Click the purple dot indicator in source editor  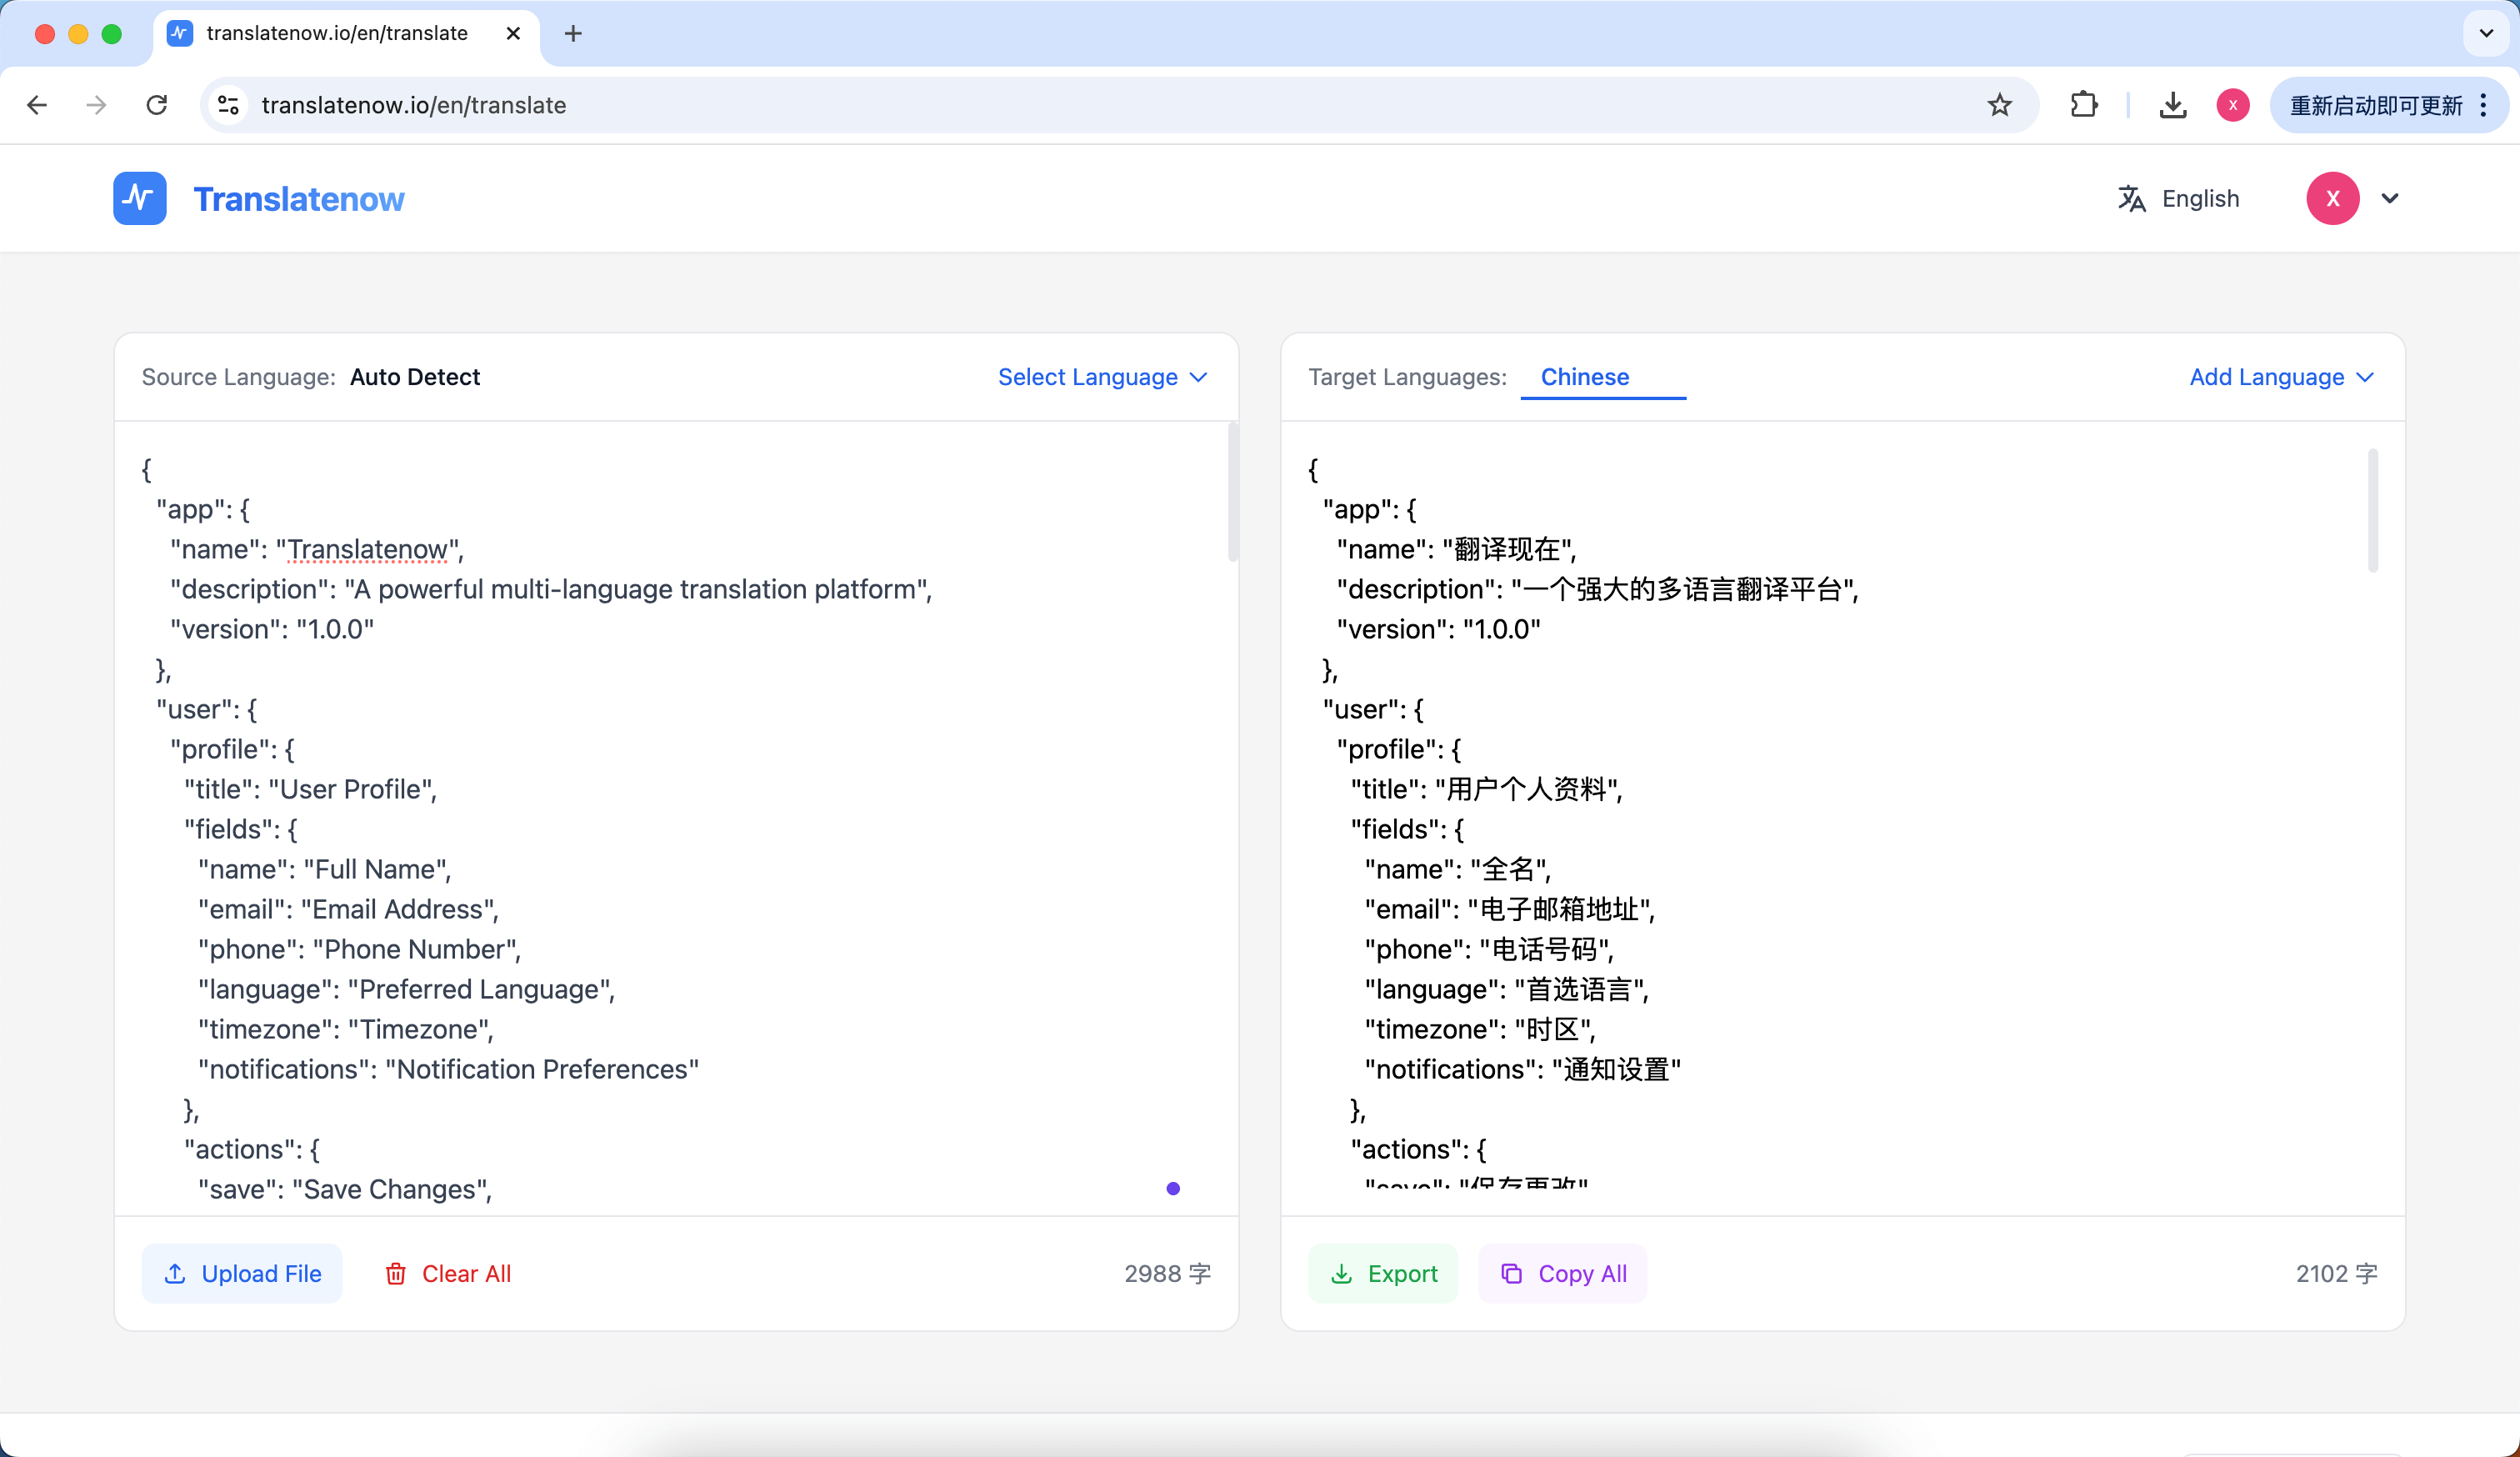click(x=1173, y=1188)
